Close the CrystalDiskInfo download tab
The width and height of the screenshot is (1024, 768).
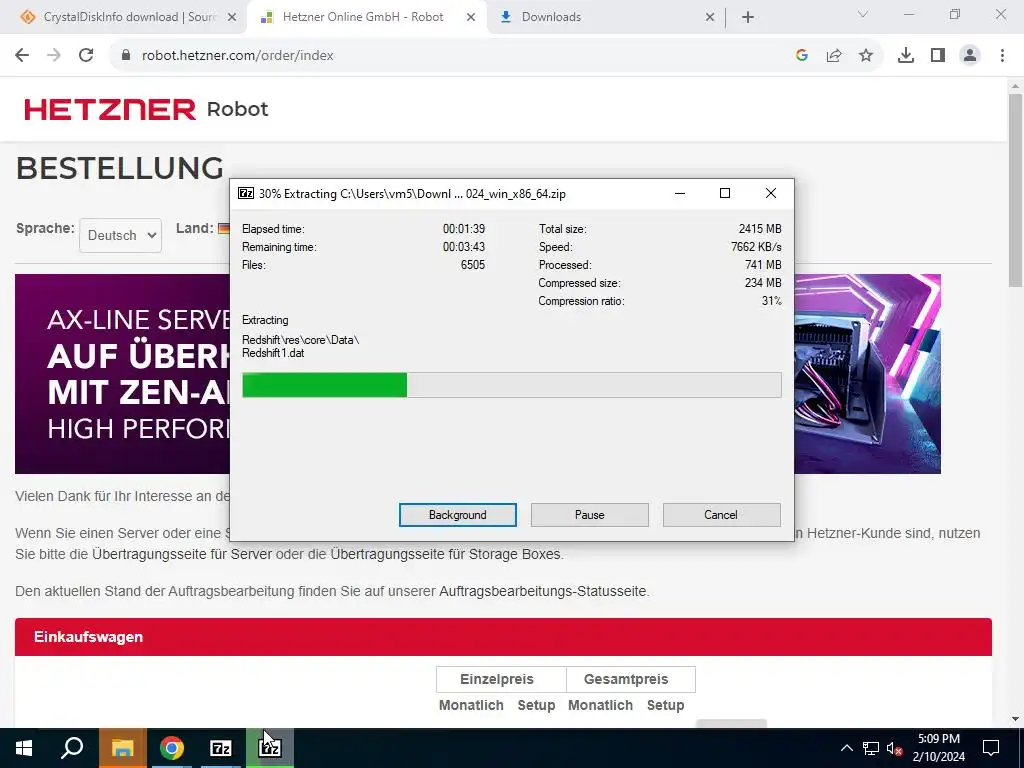click(232, 18)
